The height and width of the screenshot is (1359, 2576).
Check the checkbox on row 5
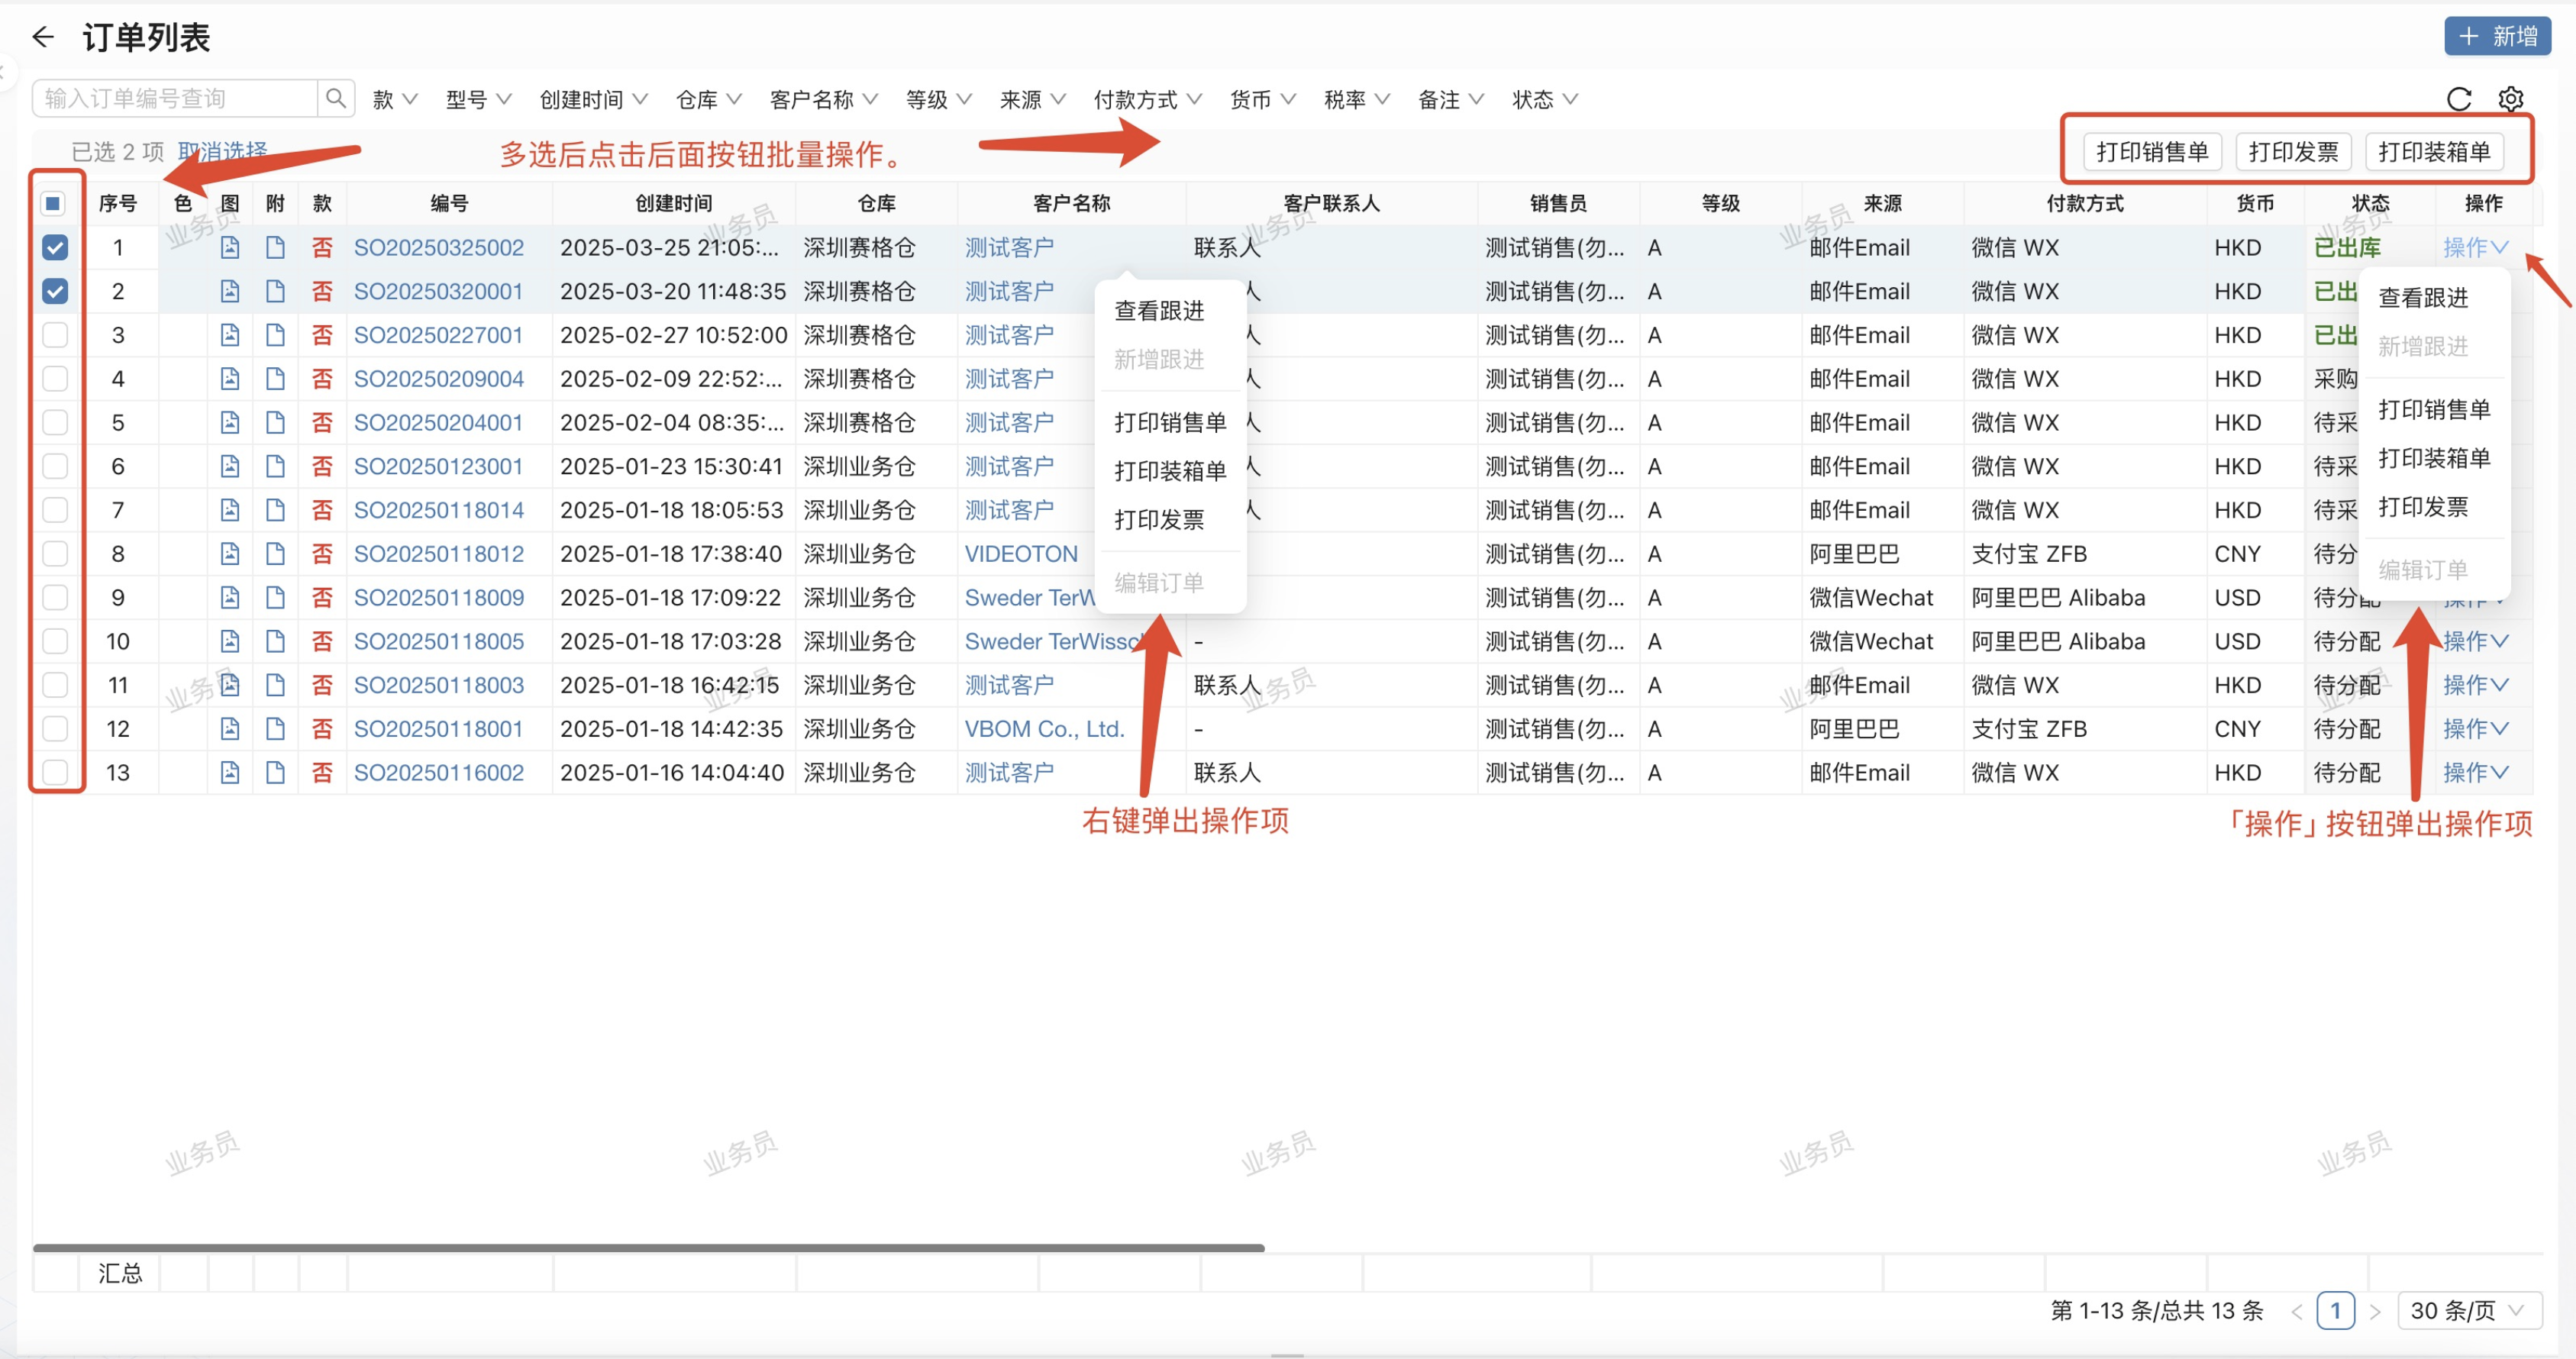pyautogui.click(x=55, y=422)
